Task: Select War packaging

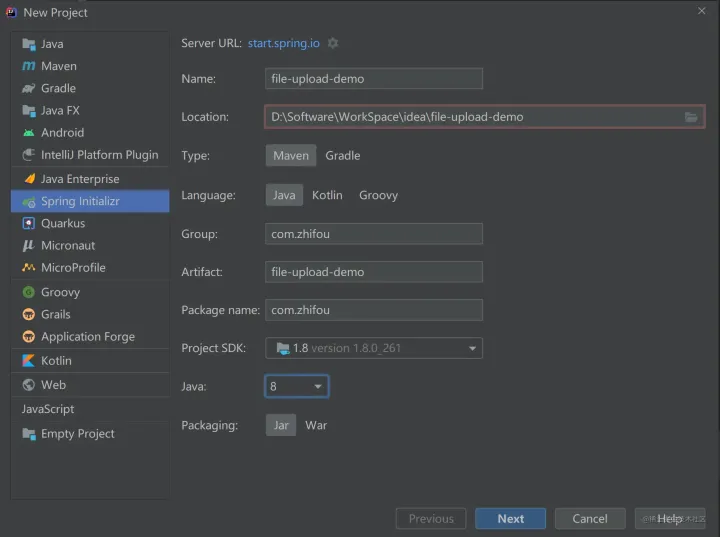Action: 316,425
